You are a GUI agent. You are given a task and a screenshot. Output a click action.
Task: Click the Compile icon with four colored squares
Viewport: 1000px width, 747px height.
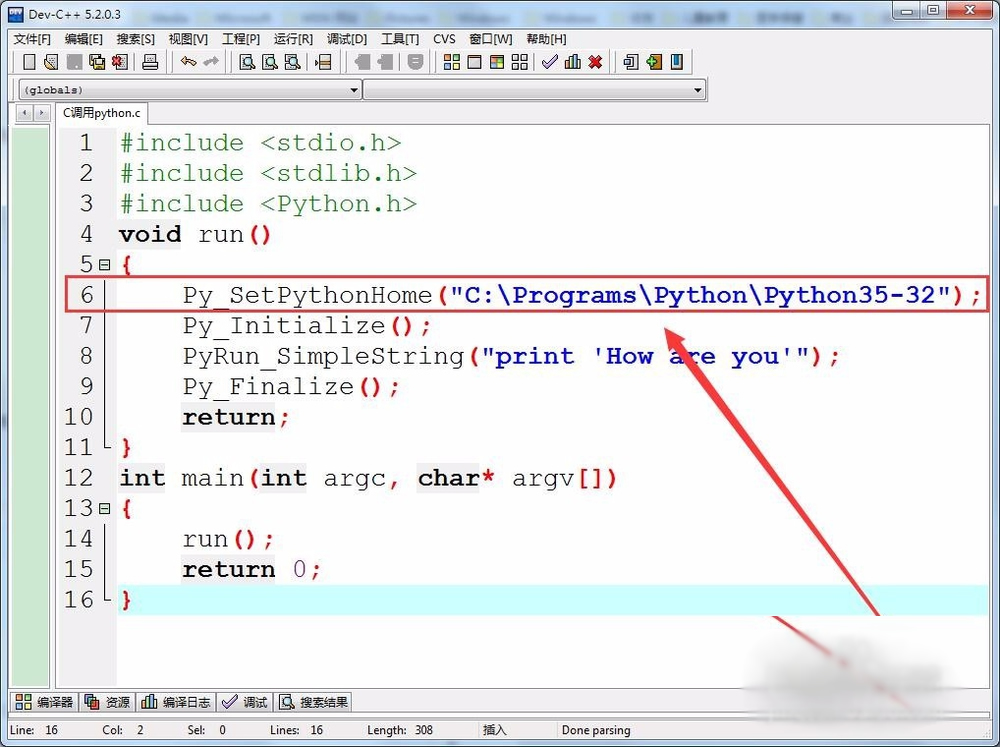[x=452, y=62]
